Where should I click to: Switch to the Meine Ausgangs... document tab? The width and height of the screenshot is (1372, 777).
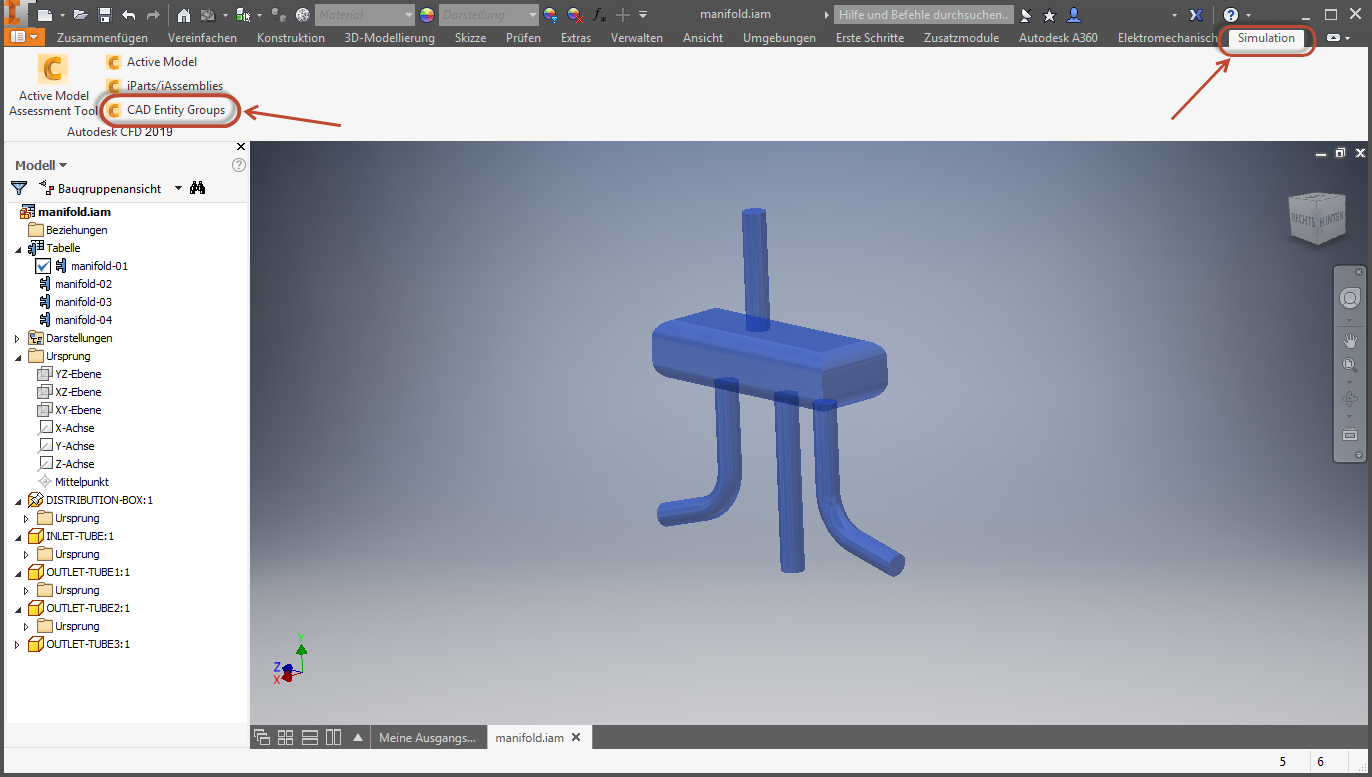(x=428, y=738)
